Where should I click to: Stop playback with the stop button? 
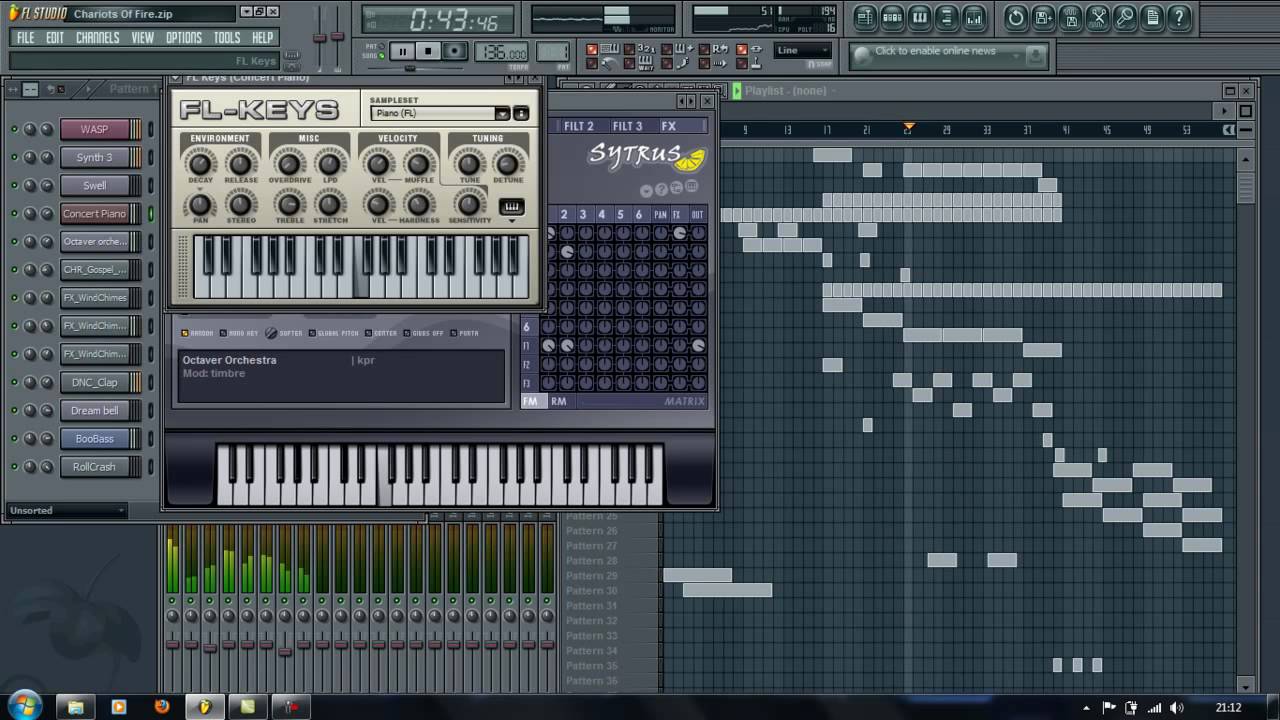(x=428, y=51)
